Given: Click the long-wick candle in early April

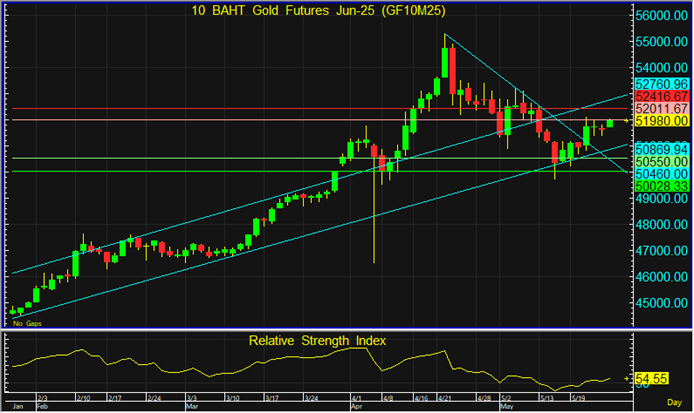Looking at the screenshot, I should point(374,200).
